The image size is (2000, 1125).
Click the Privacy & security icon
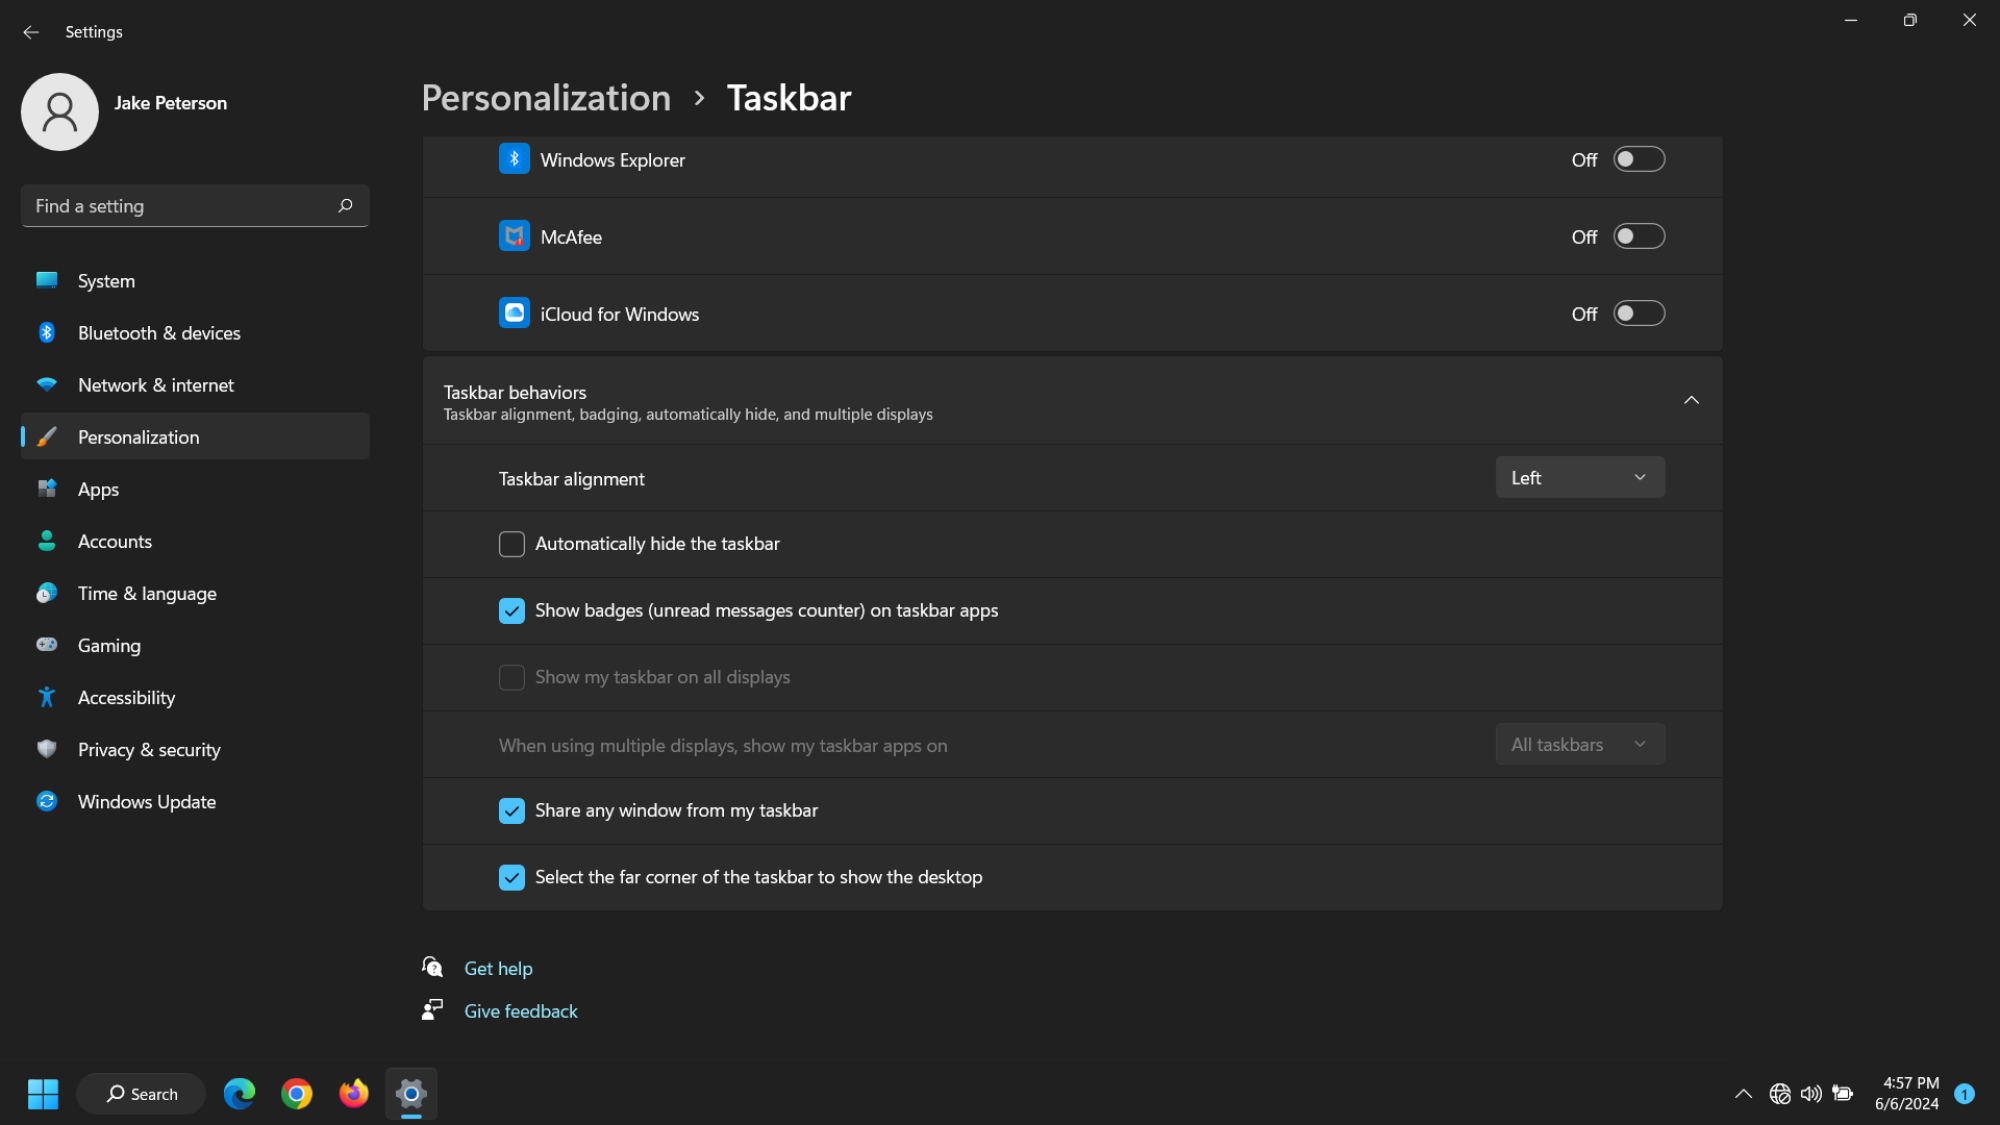[x=45, y=749]
